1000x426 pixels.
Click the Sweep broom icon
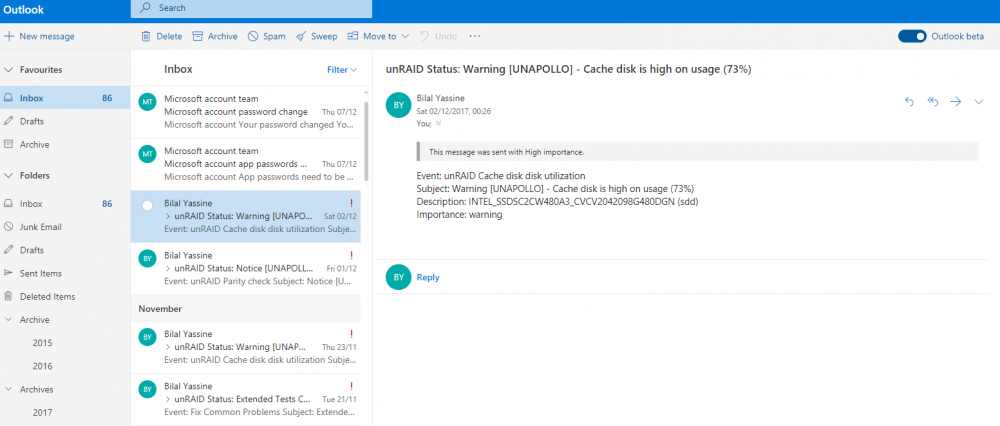301,36
